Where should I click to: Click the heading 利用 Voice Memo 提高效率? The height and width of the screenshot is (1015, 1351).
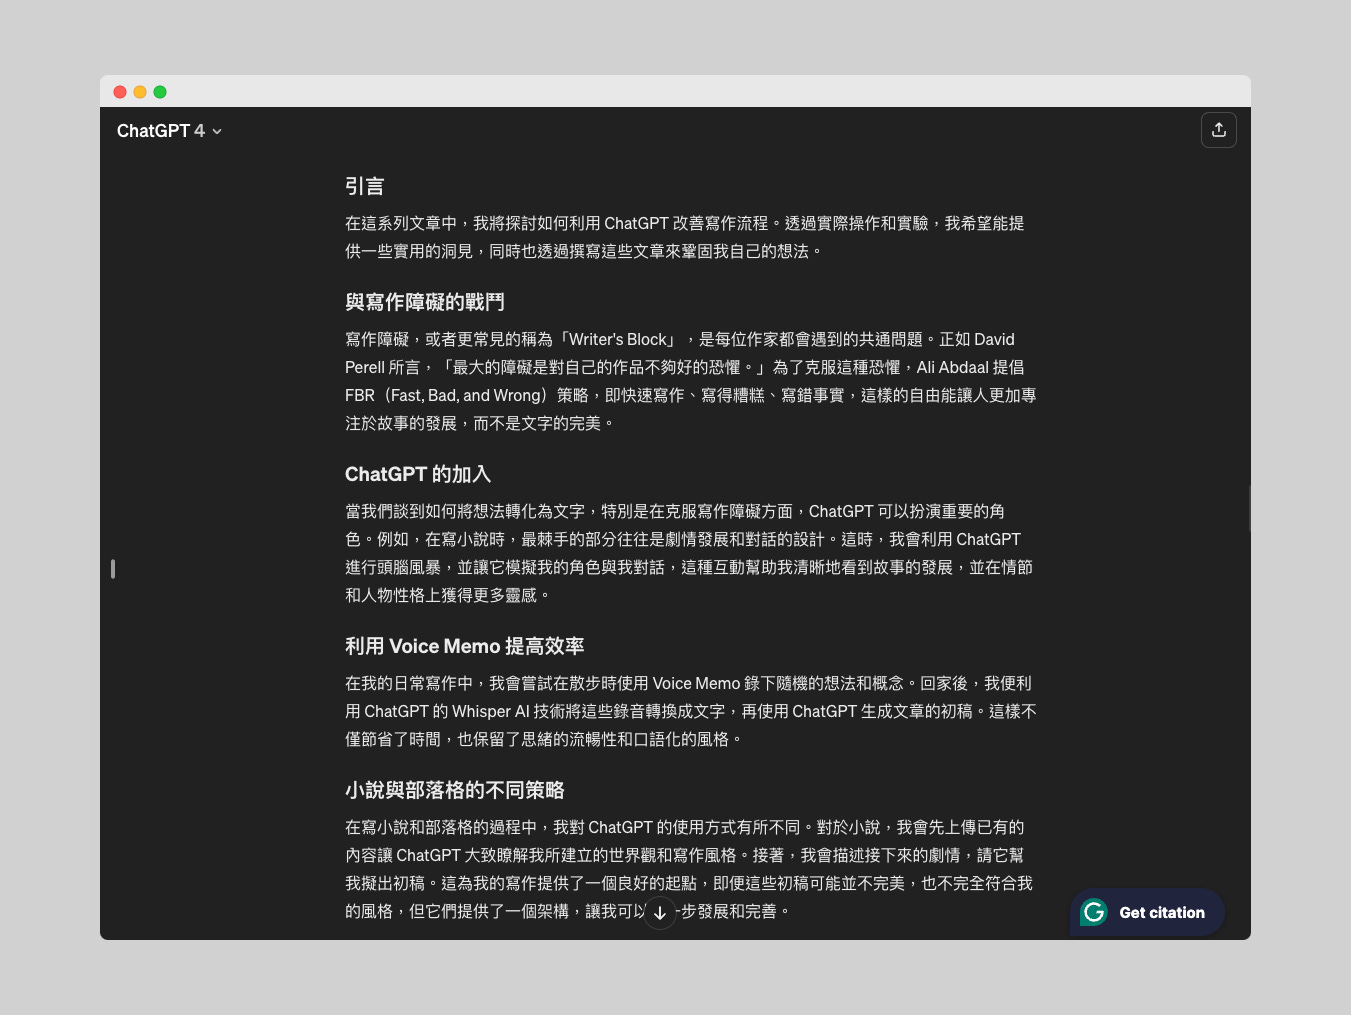click(x=464, y=646)
